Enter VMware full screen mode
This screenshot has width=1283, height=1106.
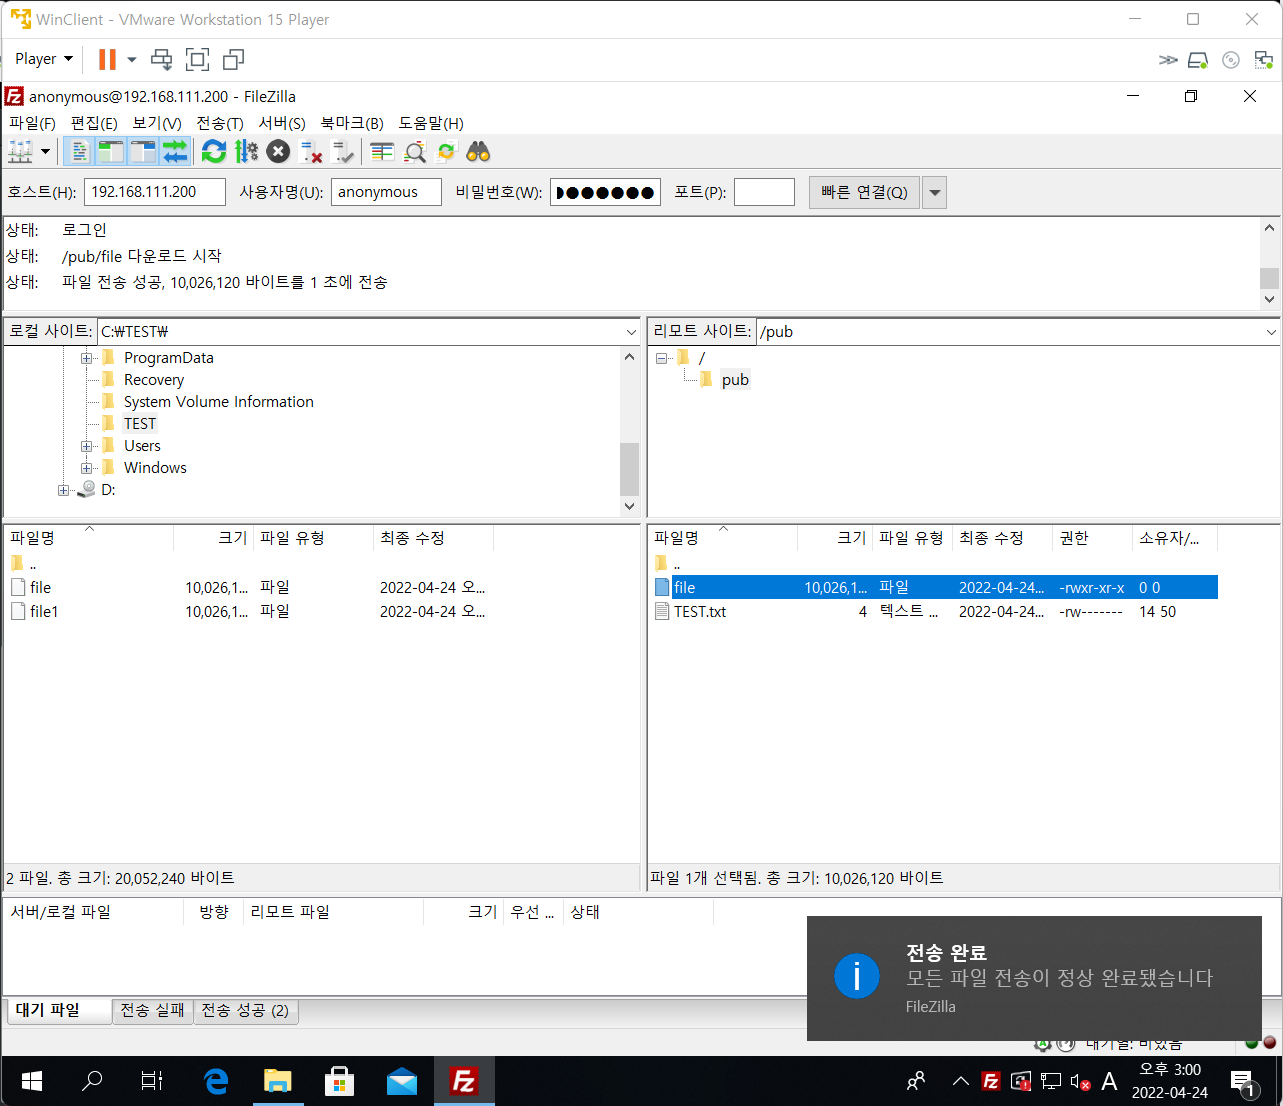(198, 60)
